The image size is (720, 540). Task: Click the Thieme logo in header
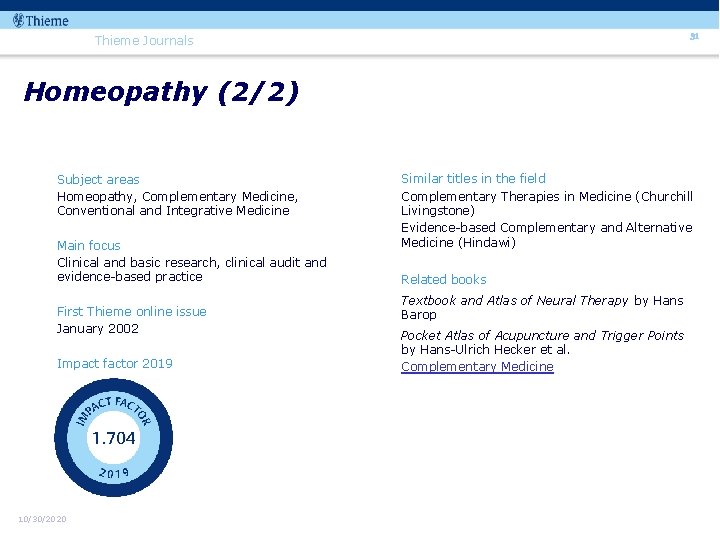[40, 21]
